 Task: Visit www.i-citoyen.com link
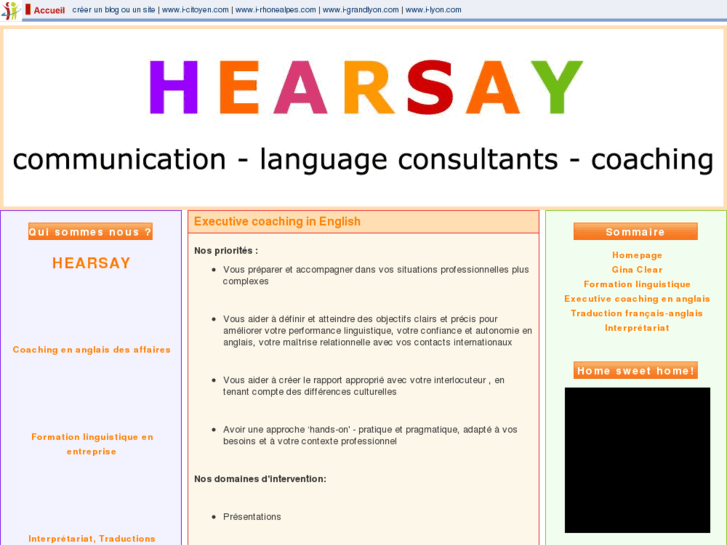coord(195,10)
